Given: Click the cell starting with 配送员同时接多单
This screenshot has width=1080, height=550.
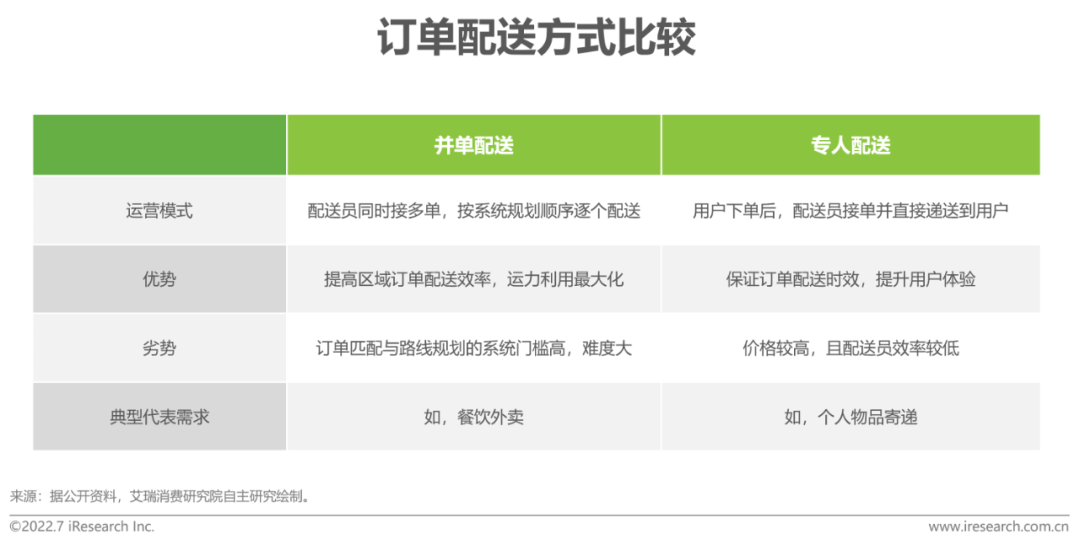Looking at the screenshot, I should [473, 211].
